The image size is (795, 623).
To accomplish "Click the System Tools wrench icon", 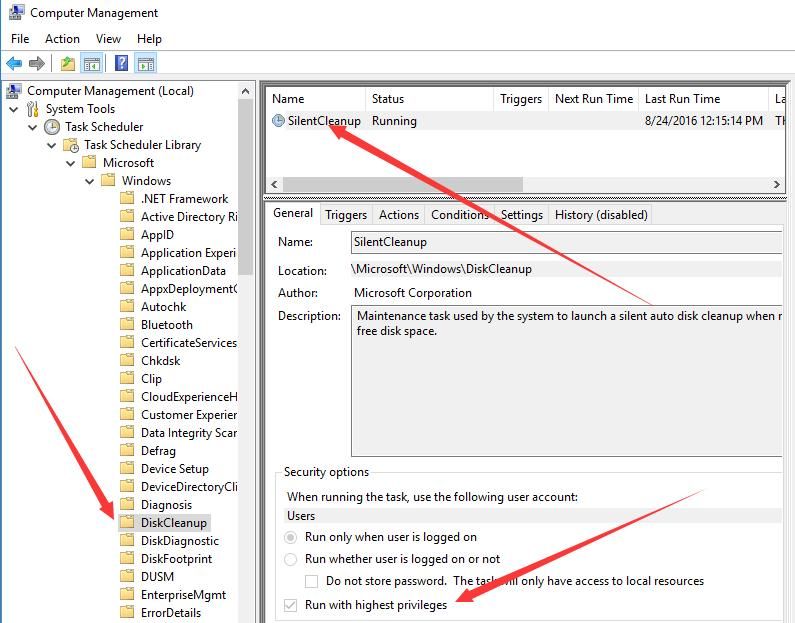I will click(33, 109).
